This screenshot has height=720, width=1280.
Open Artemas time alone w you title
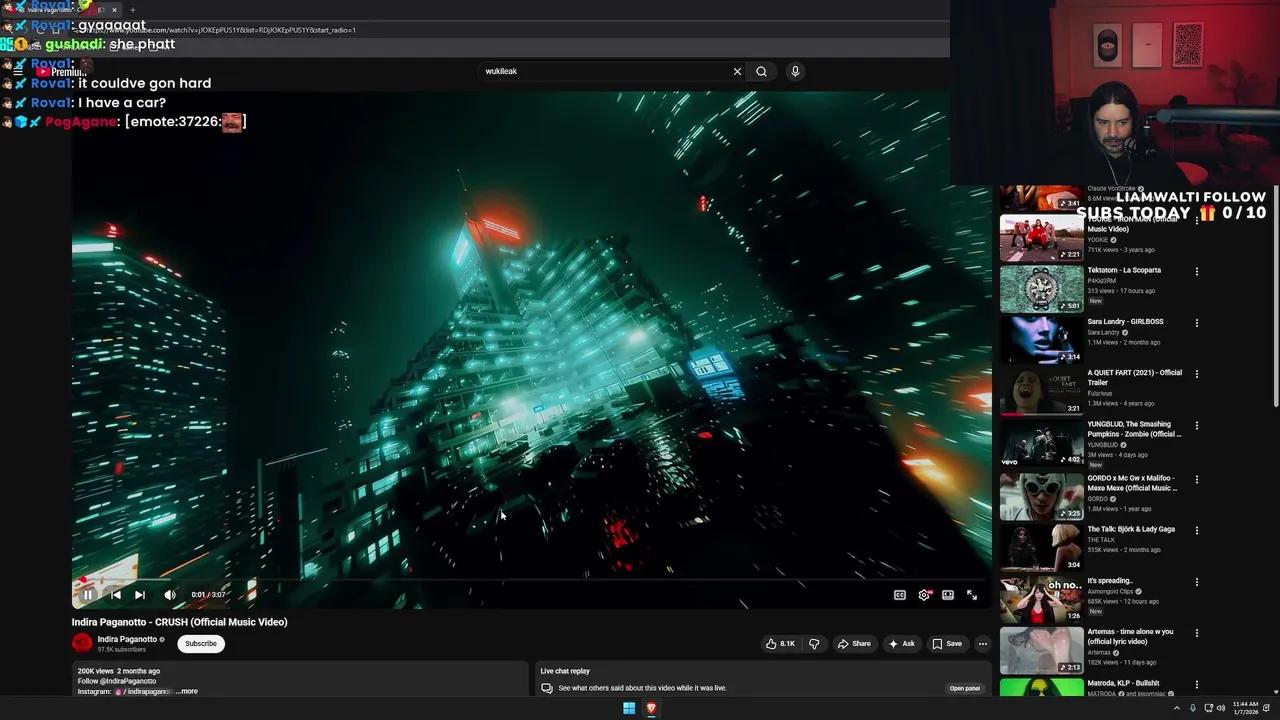click(1131, 637)
